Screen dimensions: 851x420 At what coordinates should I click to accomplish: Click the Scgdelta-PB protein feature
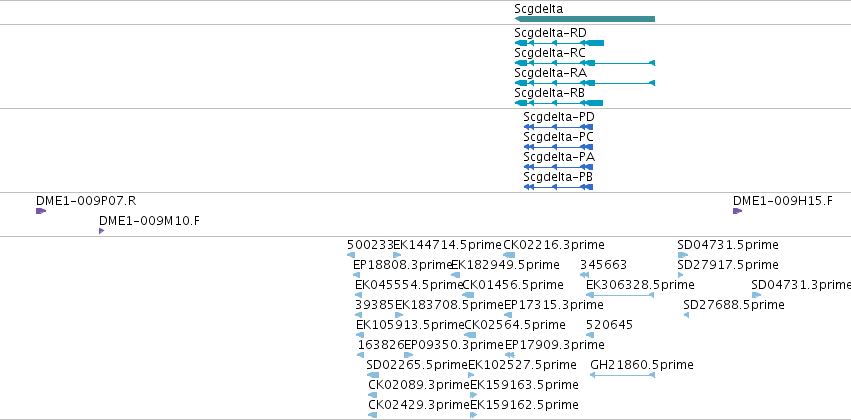pos(558,187)
